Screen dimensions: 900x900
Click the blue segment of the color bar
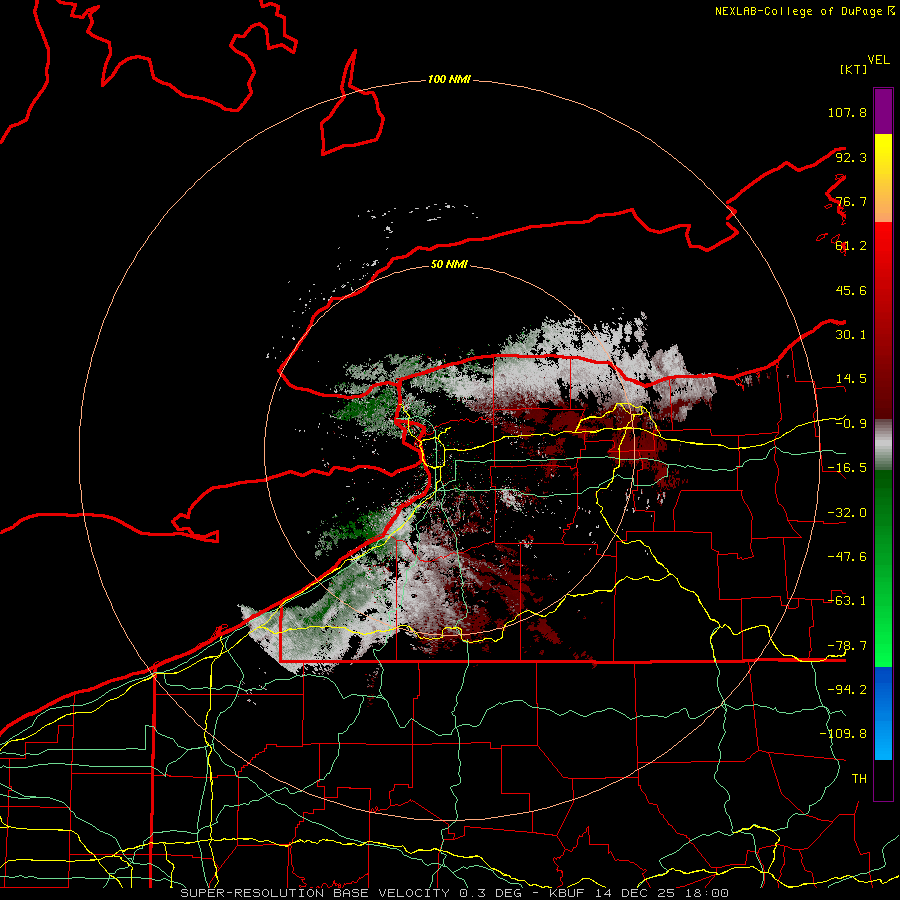[883, 713]
